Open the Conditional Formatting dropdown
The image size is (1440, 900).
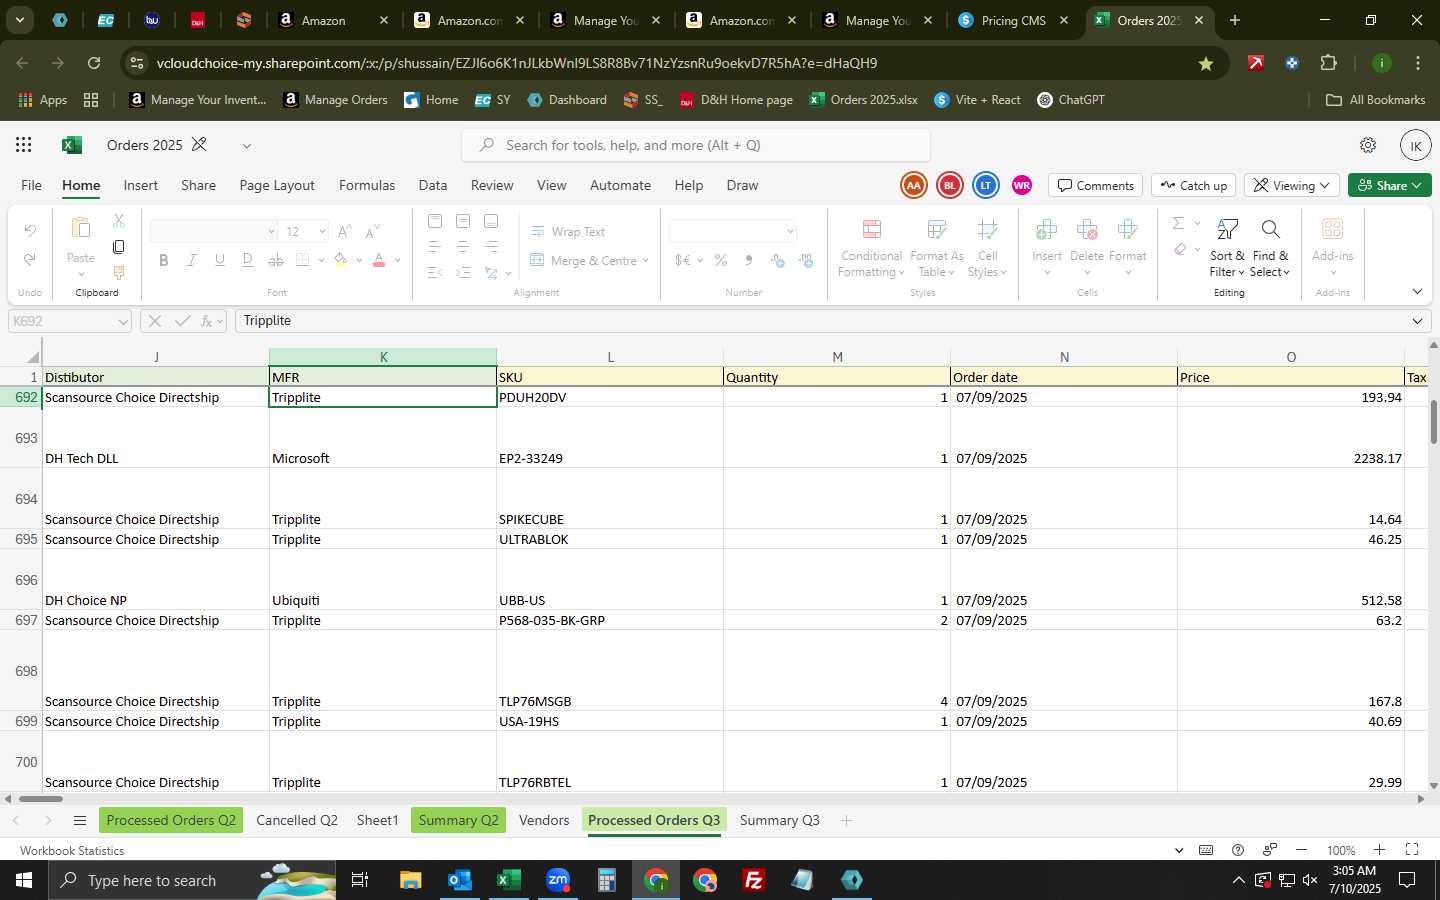click(x=872, y=248)
